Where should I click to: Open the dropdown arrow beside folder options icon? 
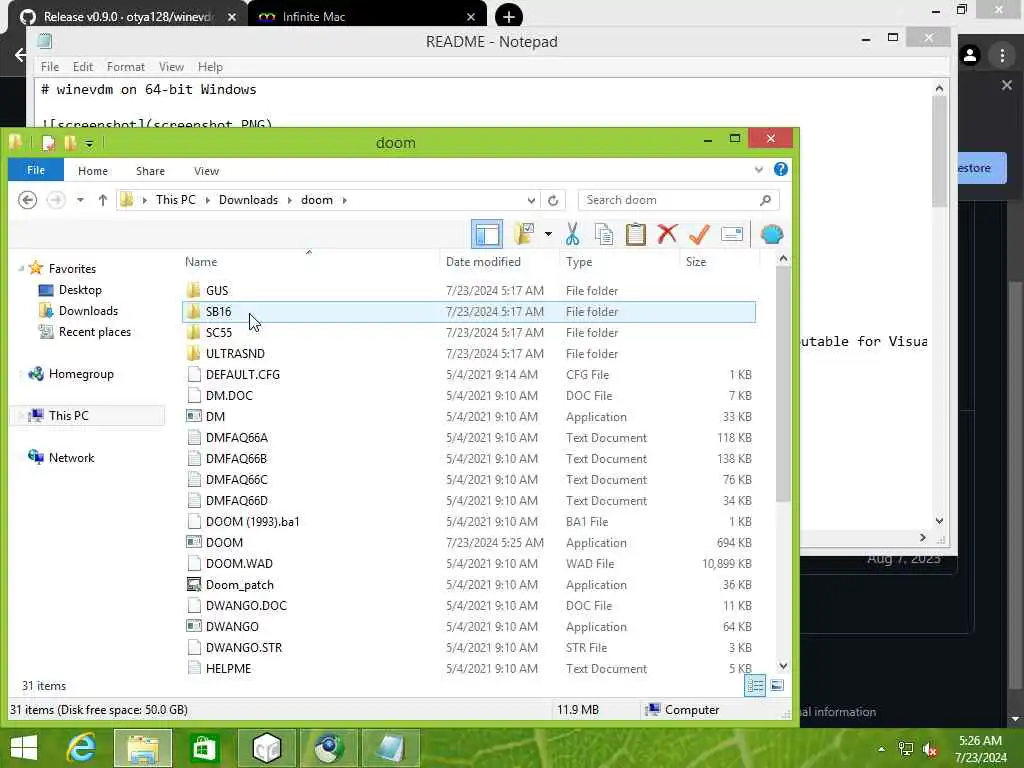pyautogui.click(x=548, y=234)
